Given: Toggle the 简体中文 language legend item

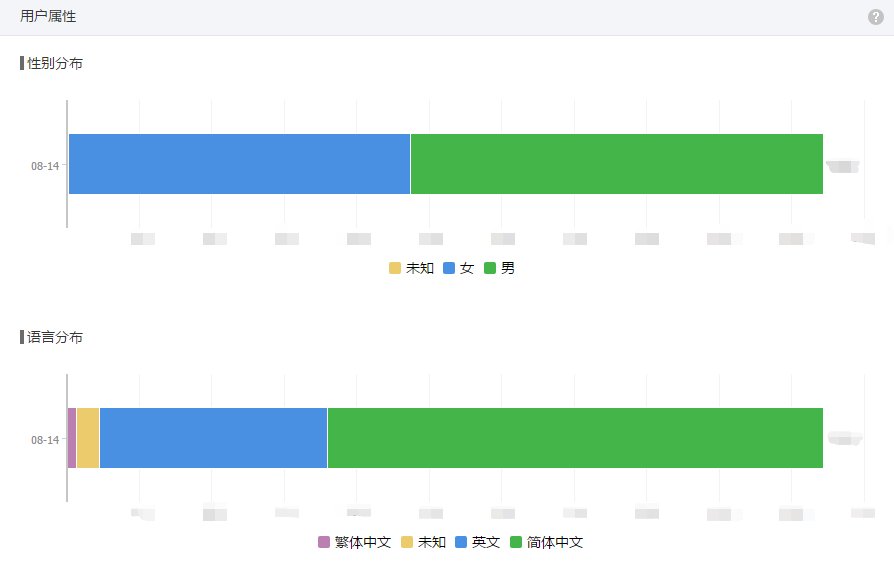Looking at the screenshot, I should (554, 542).
